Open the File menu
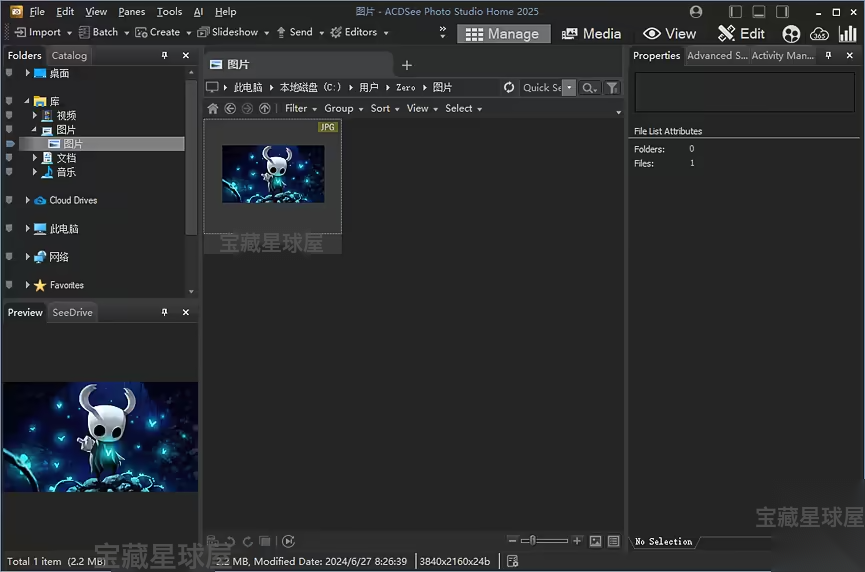Viewport: 865px width, 572px height. tap(37, 12)
